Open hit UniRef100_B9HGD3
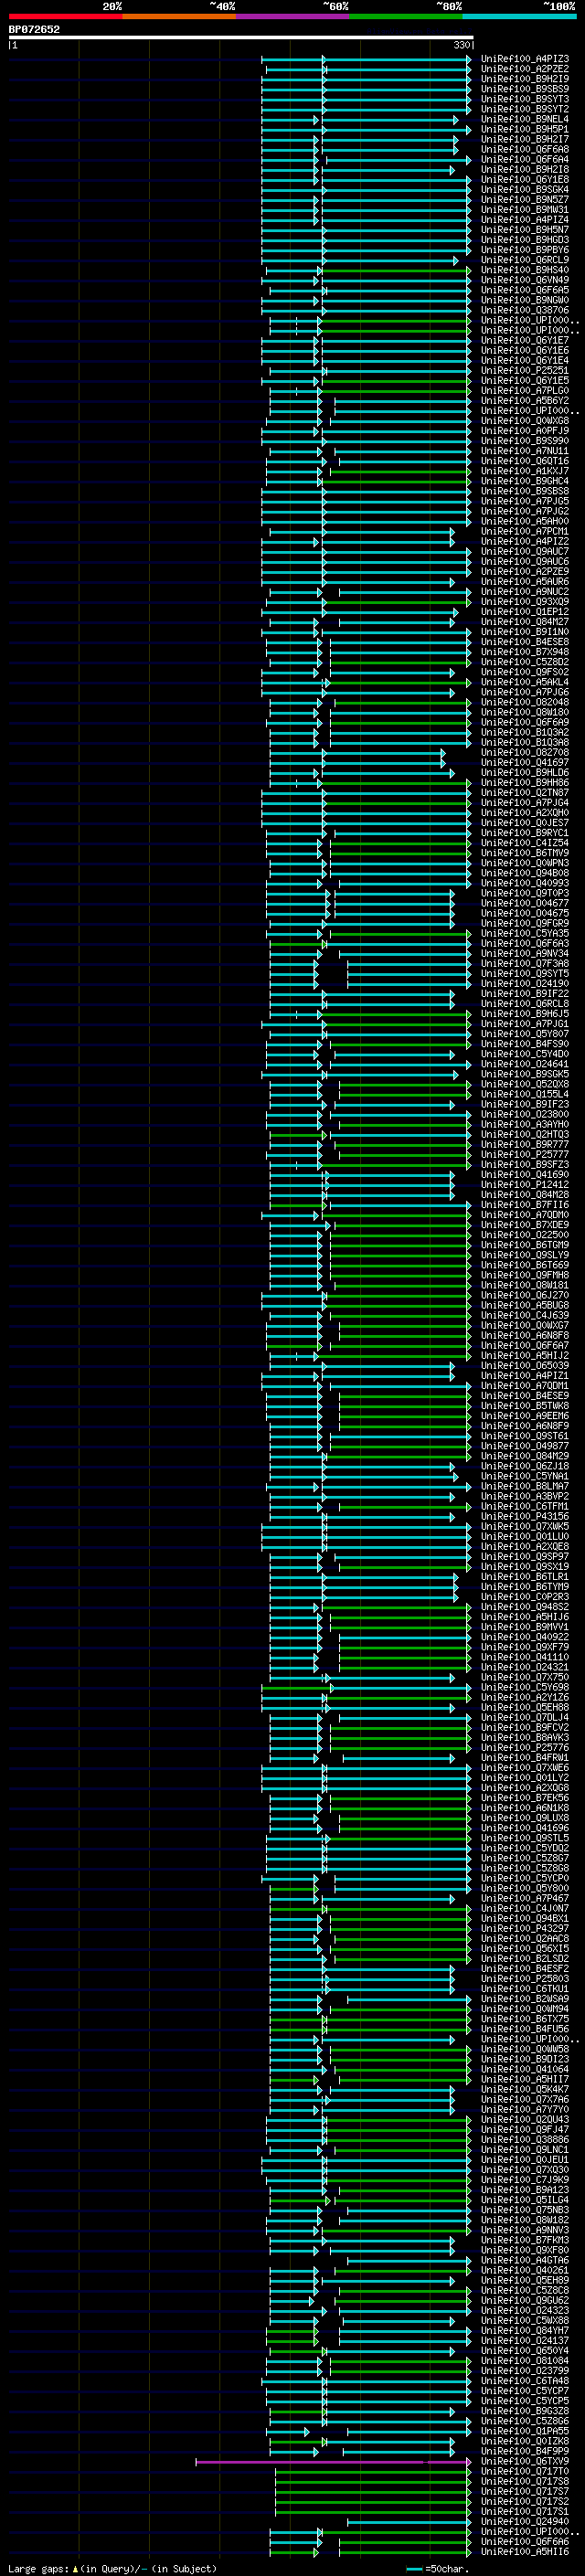This screenshot has width=585, height=2576. pyautogui.click(x=525, y=240)
